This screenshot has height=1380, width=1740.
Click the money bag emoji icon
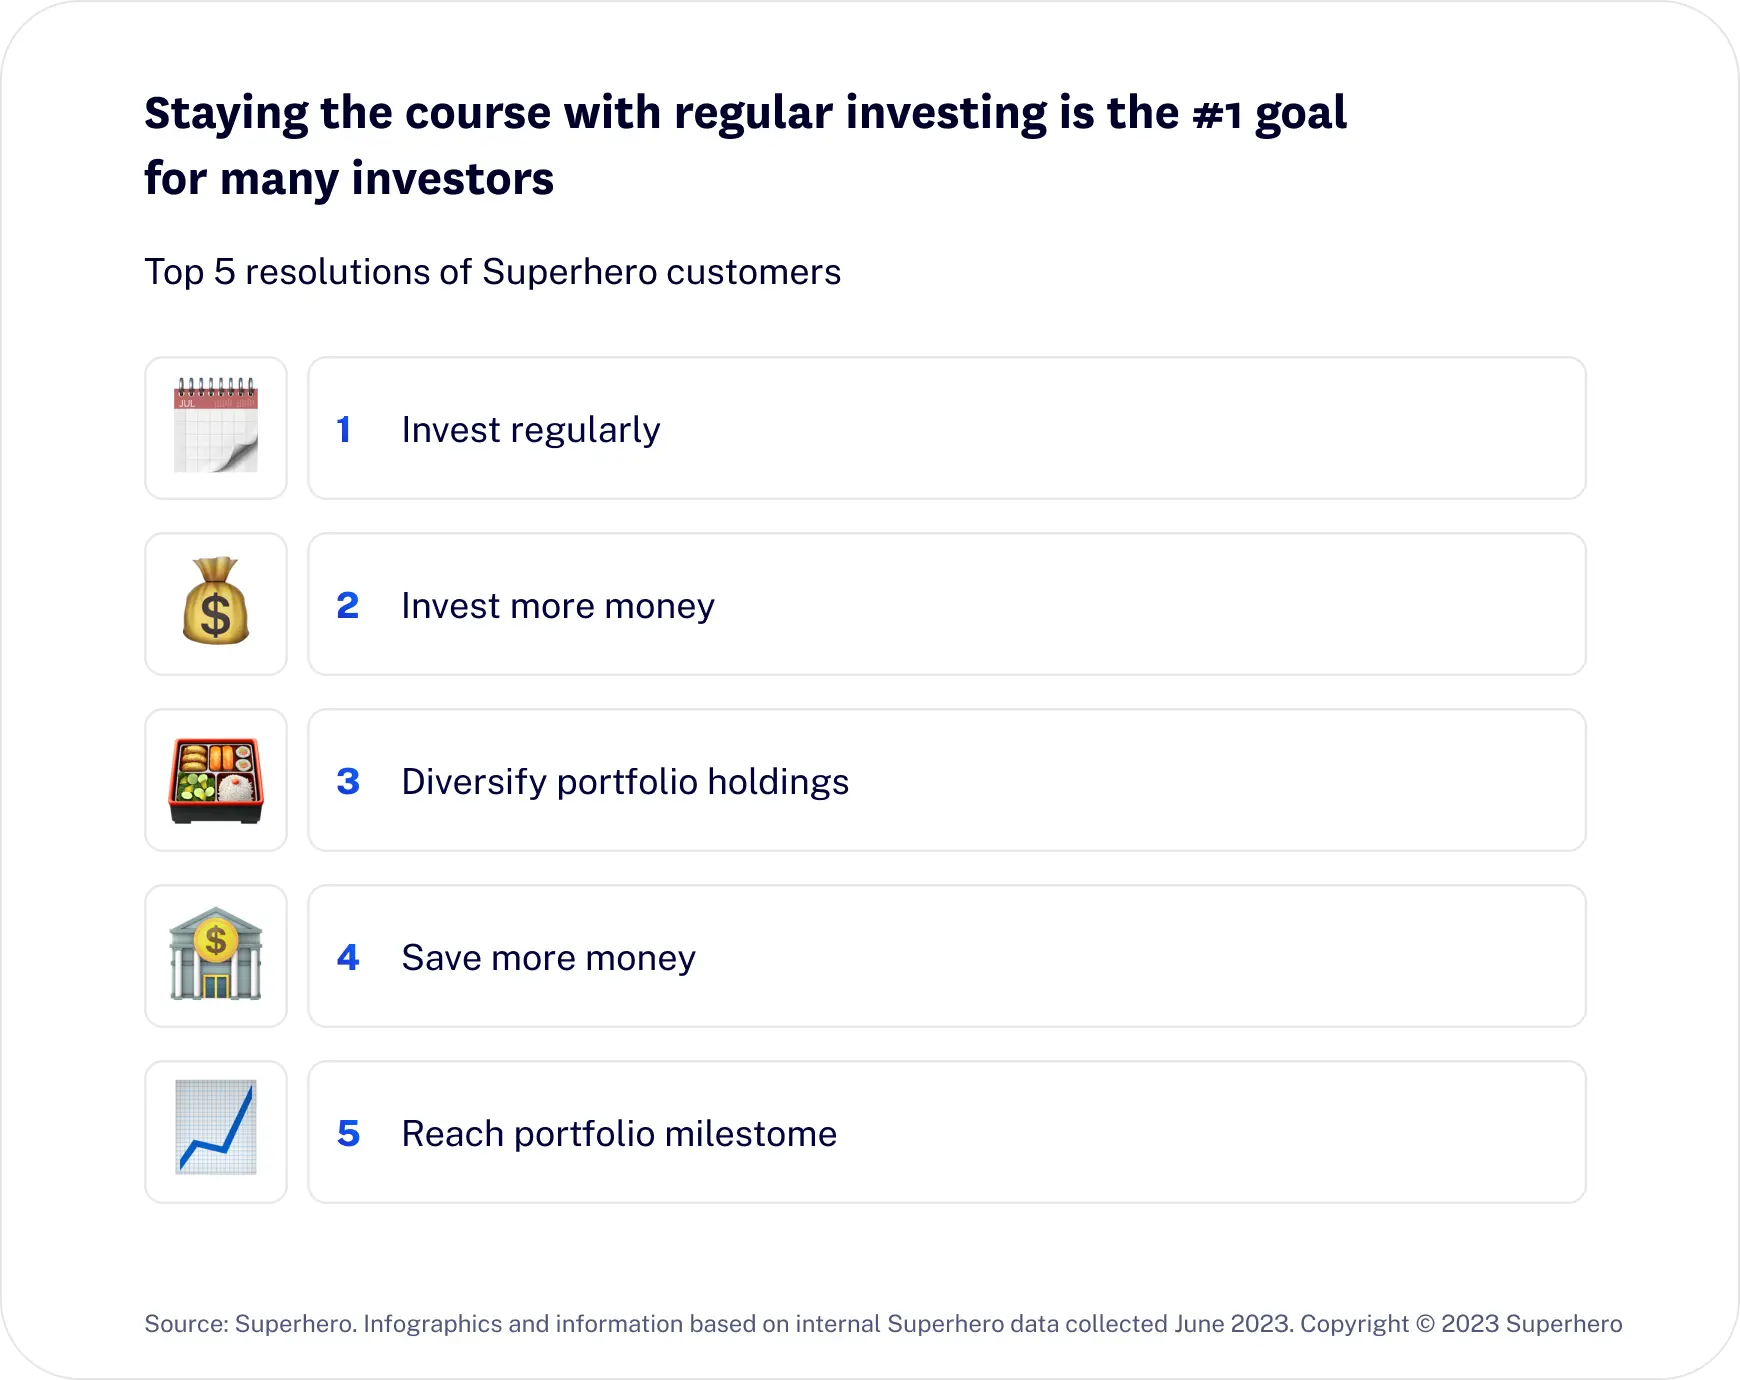click(216, 601)
